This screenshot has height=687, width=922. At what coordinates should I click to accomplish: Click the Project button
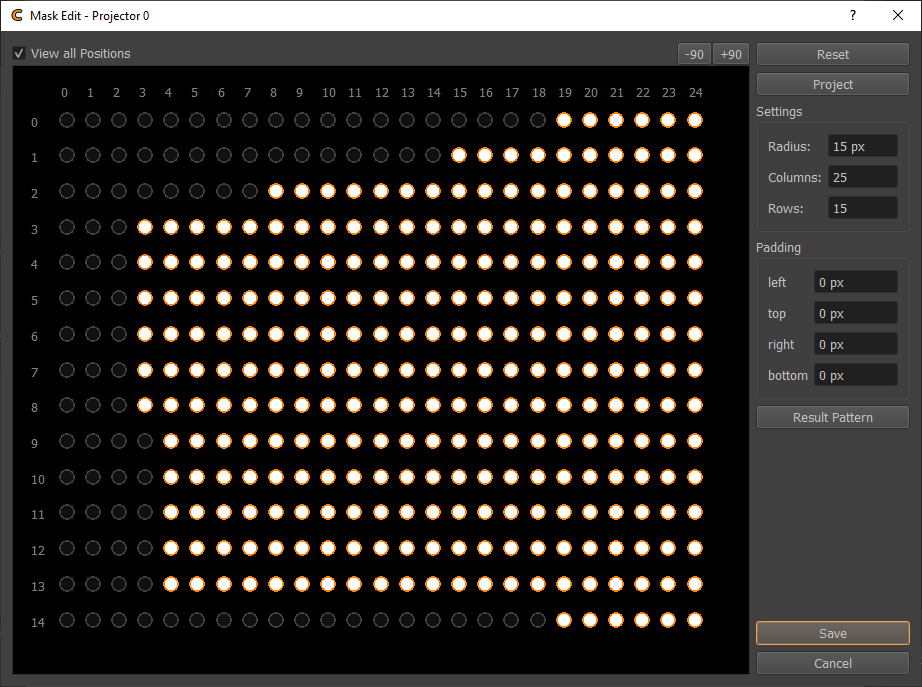[832, 85]
